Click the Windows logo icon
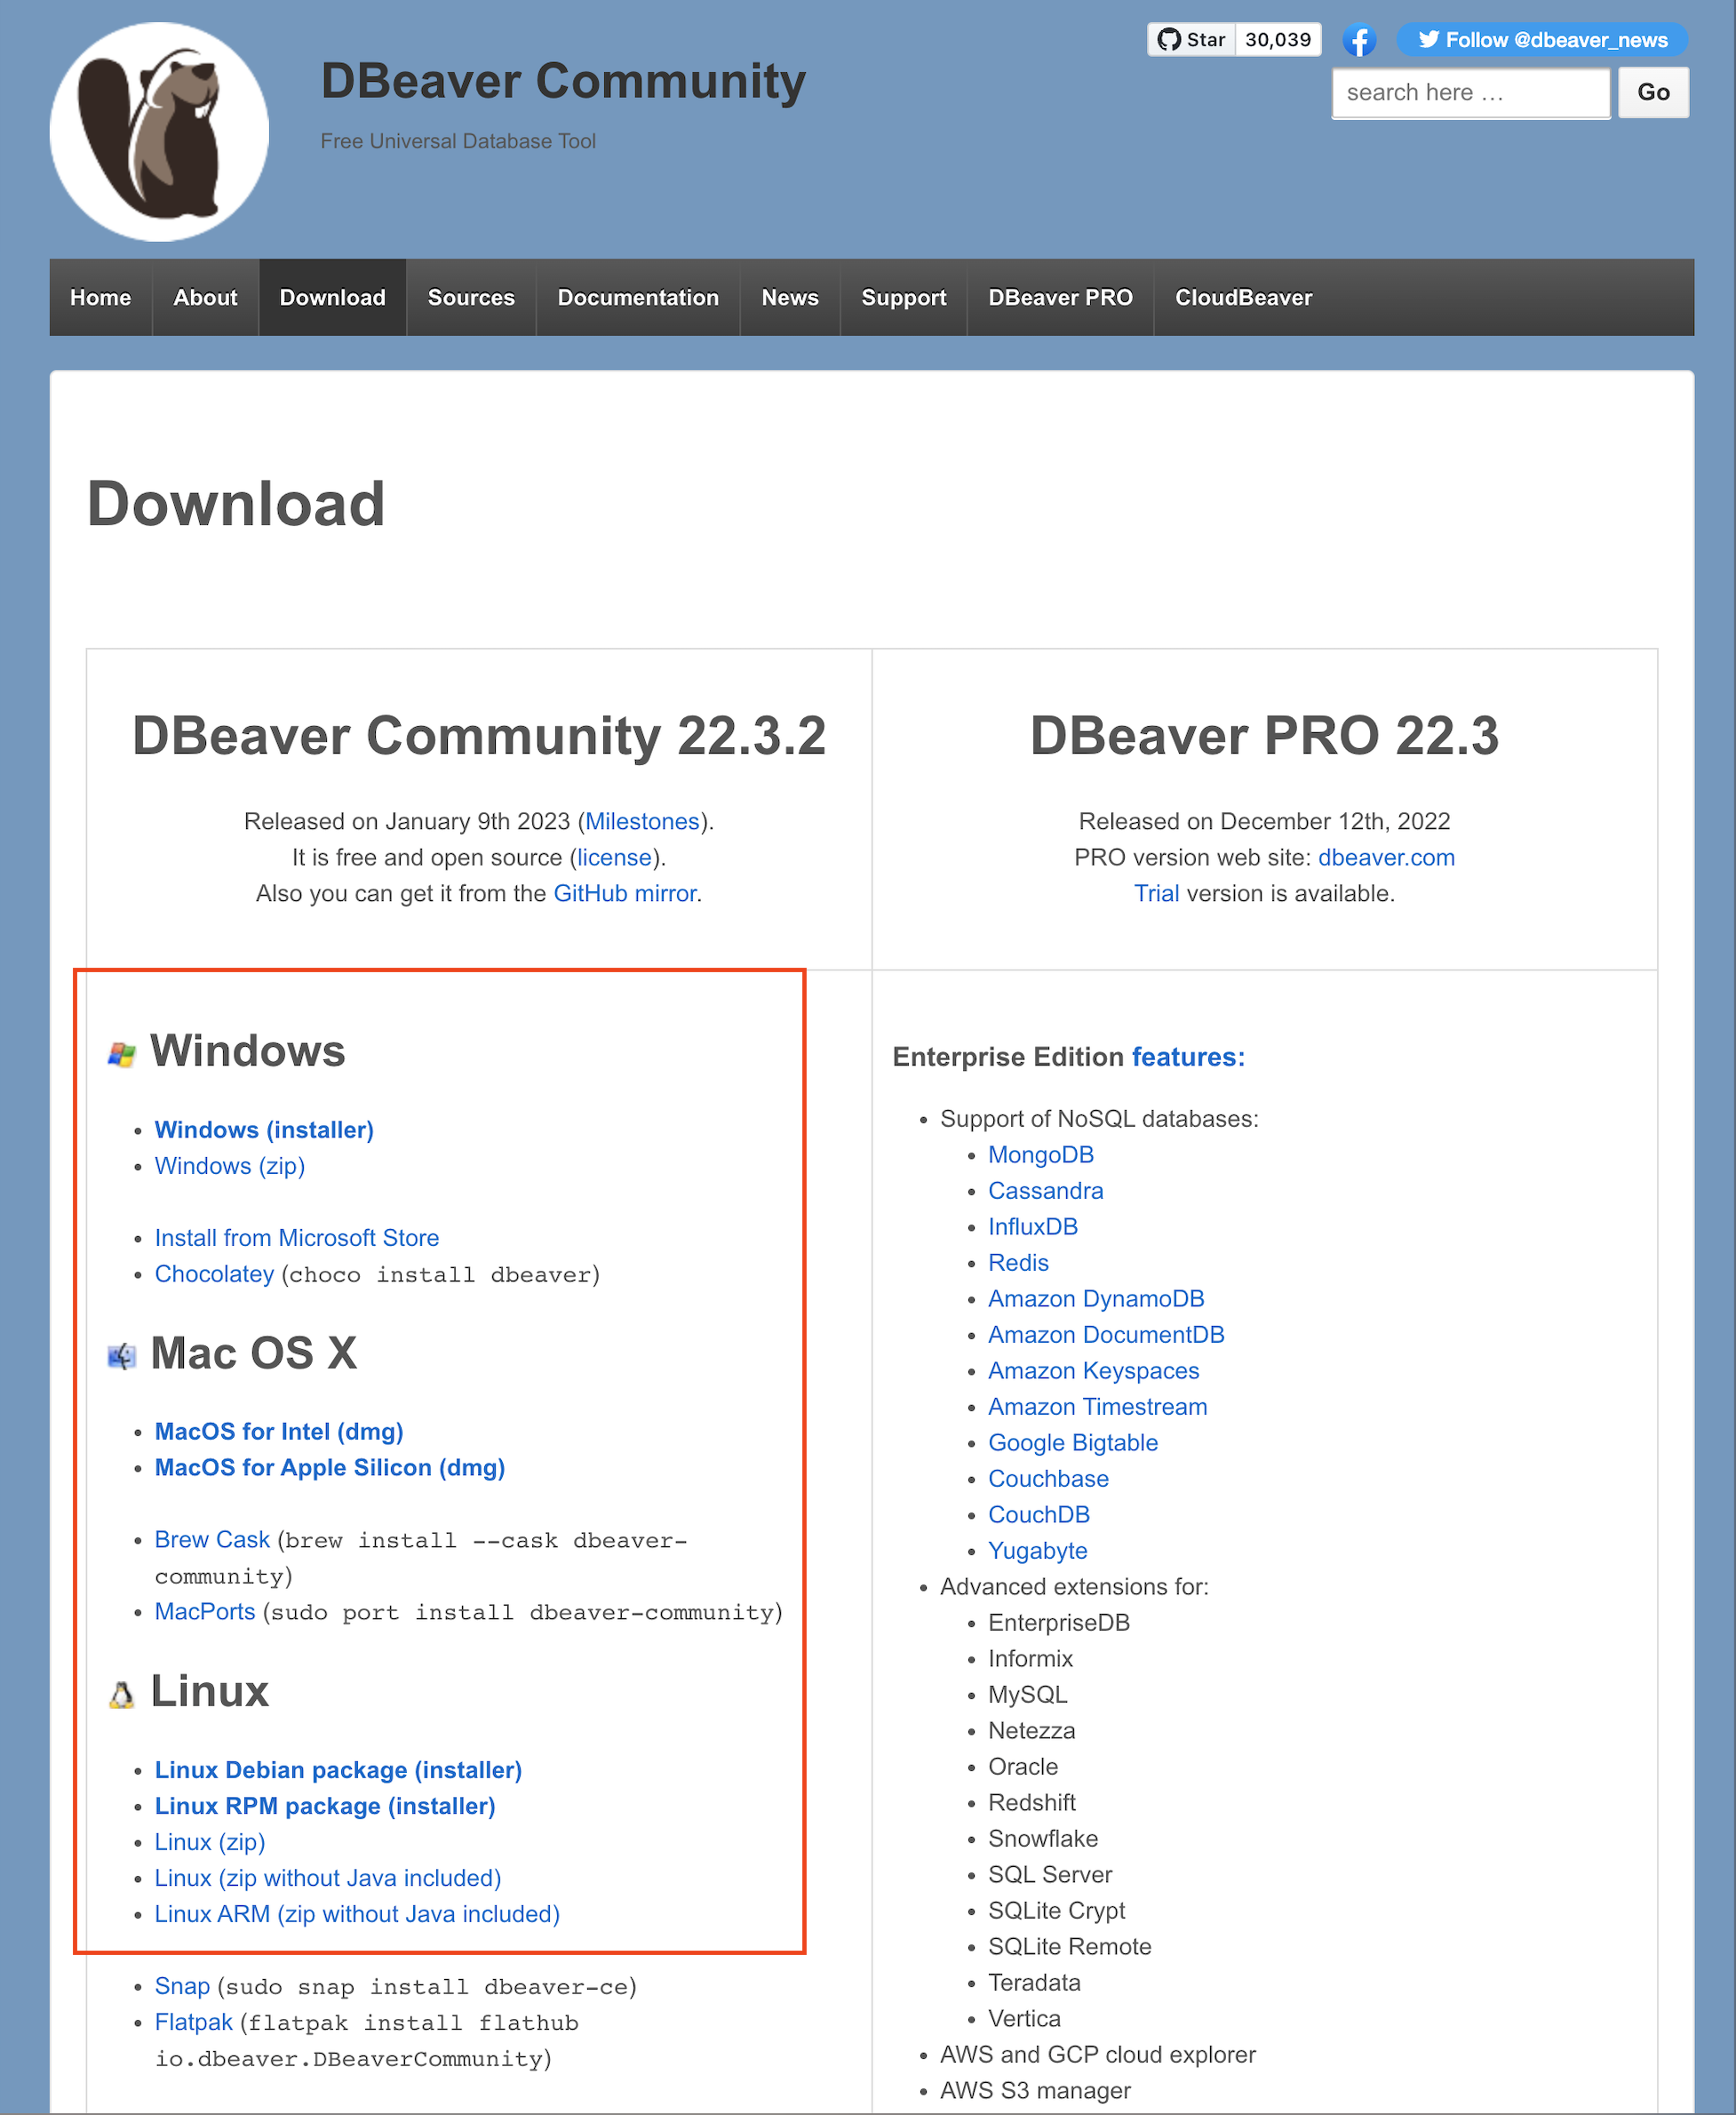The width and height of the screenshot is (1736, 2115). pyautogui.click(x=121, y=1054)
